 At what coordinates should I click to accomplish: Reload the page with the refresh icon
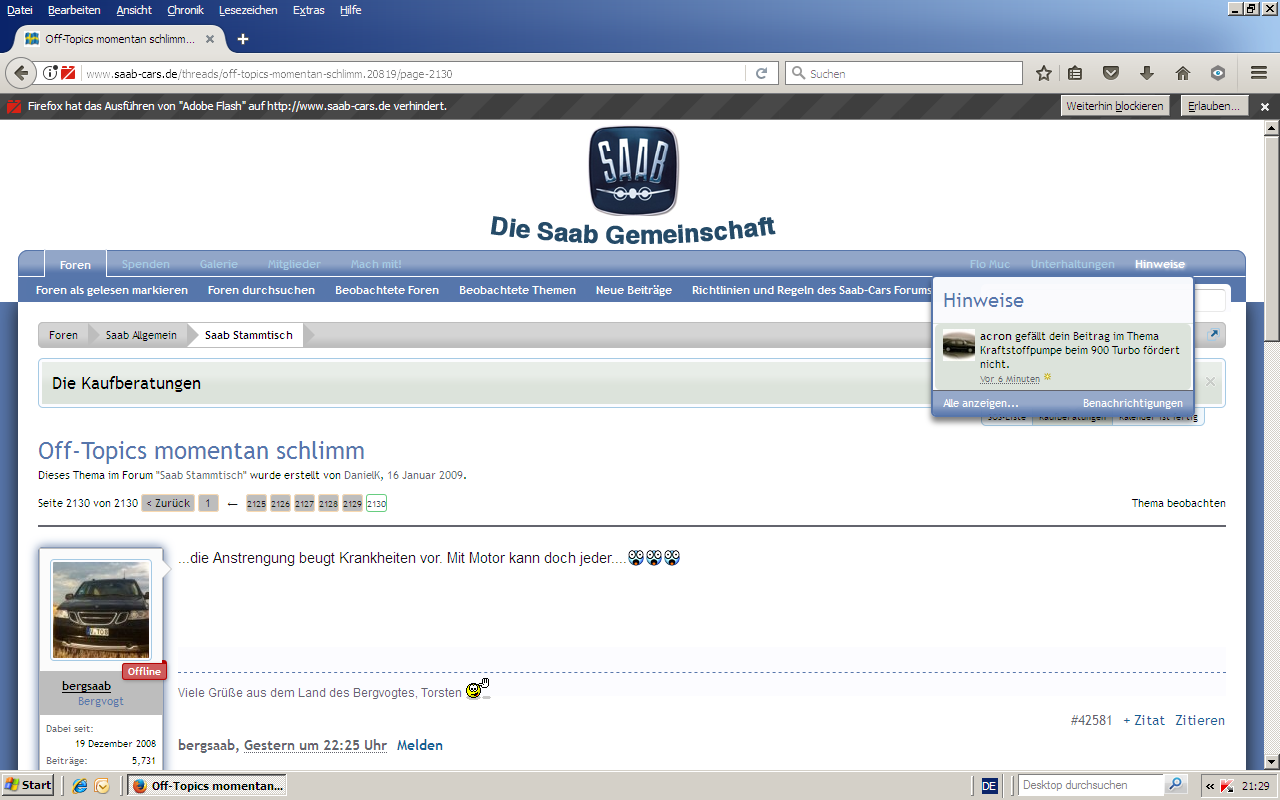pos(761,73)
